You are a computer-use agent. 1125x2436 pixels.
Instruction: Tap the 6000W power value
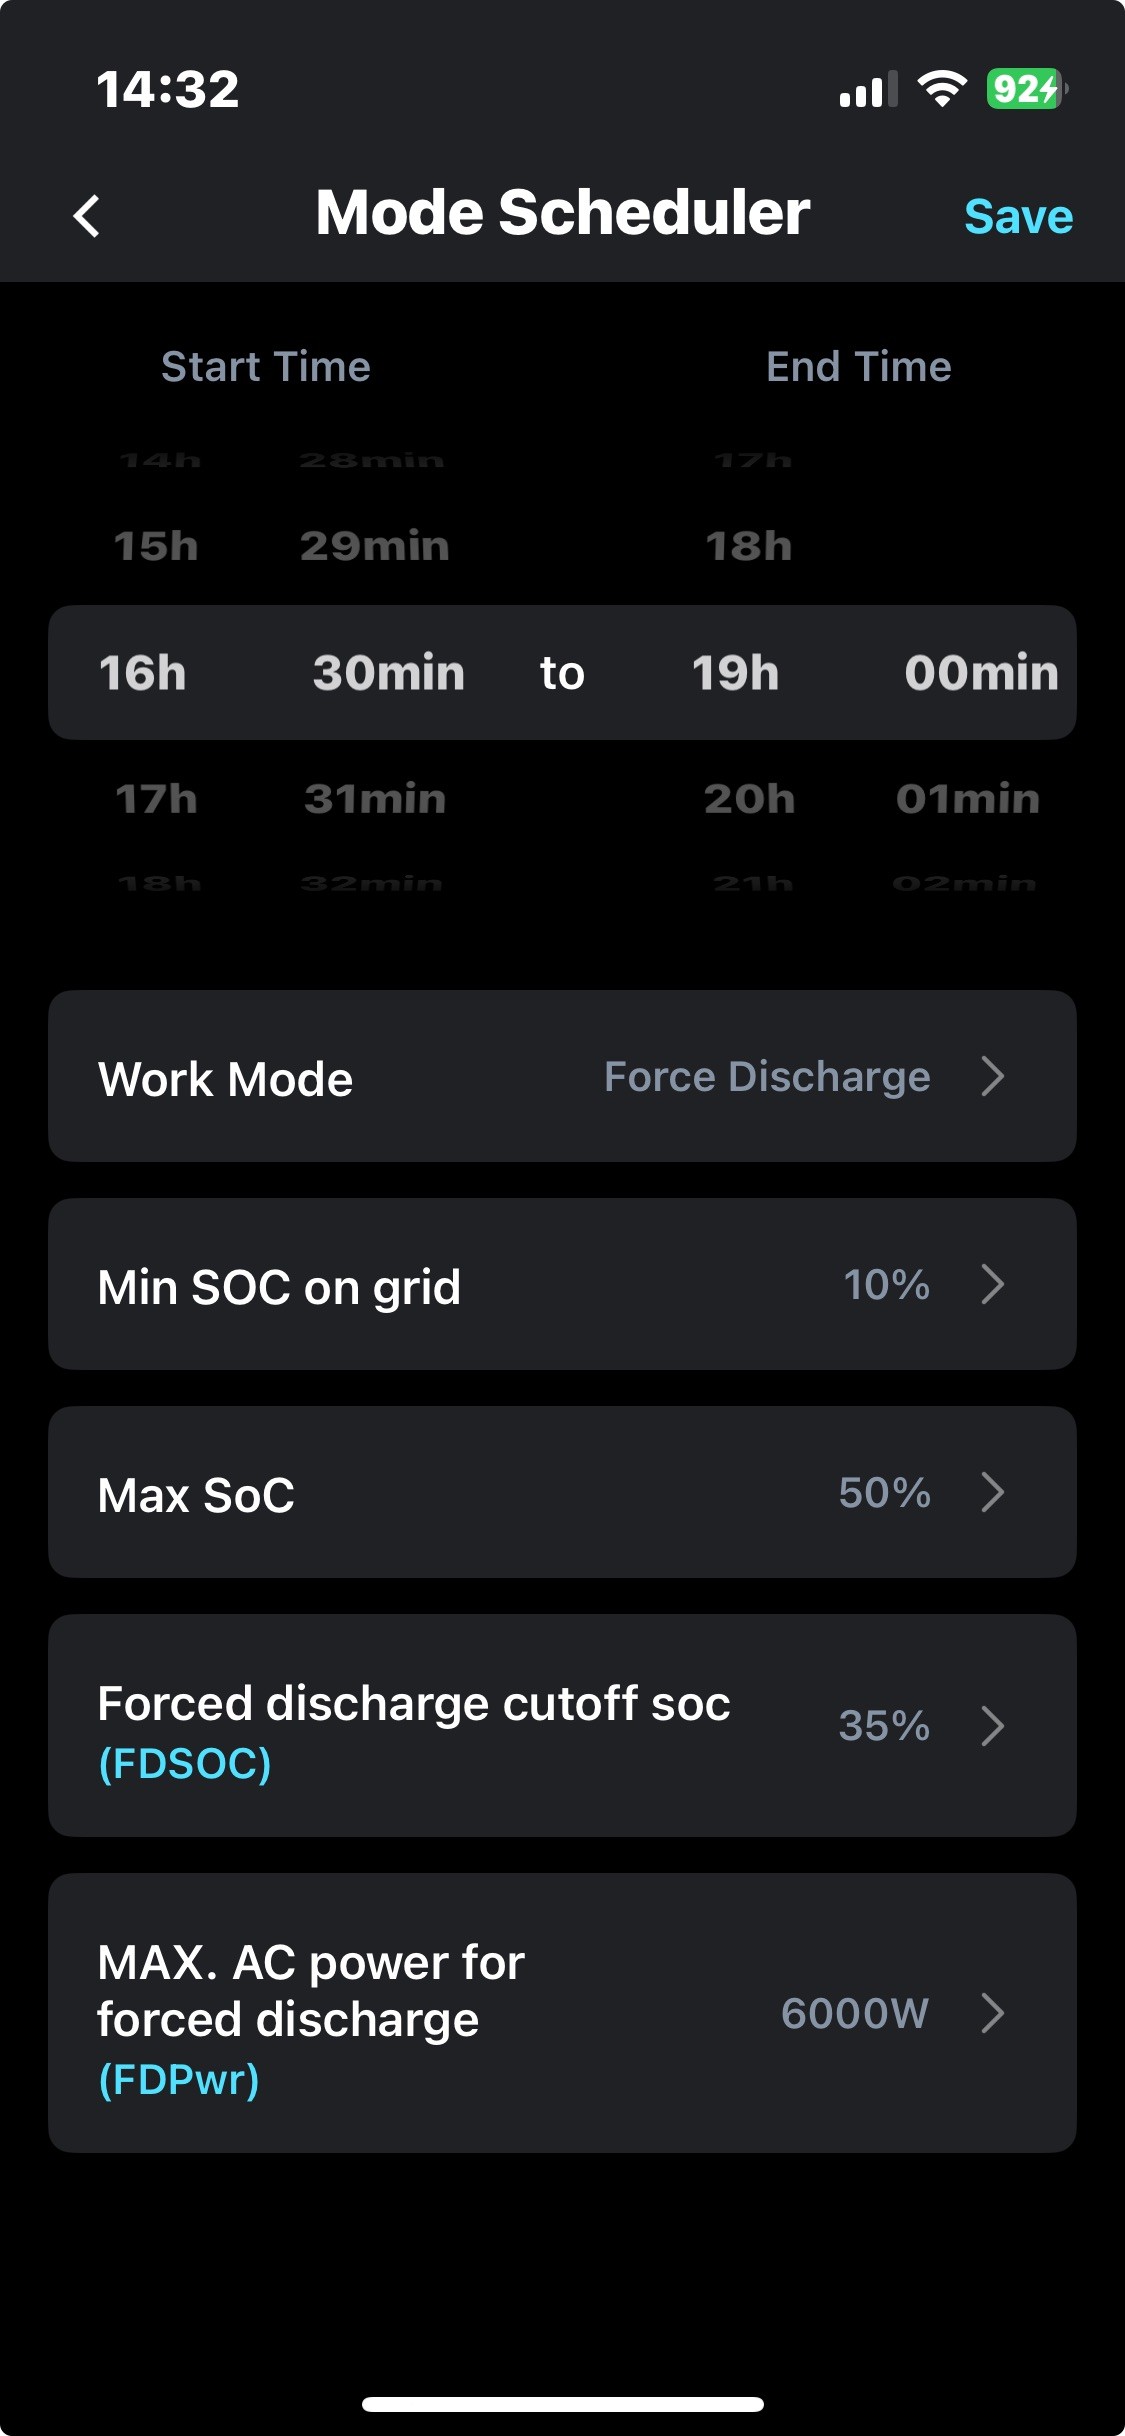[855, 2014]
